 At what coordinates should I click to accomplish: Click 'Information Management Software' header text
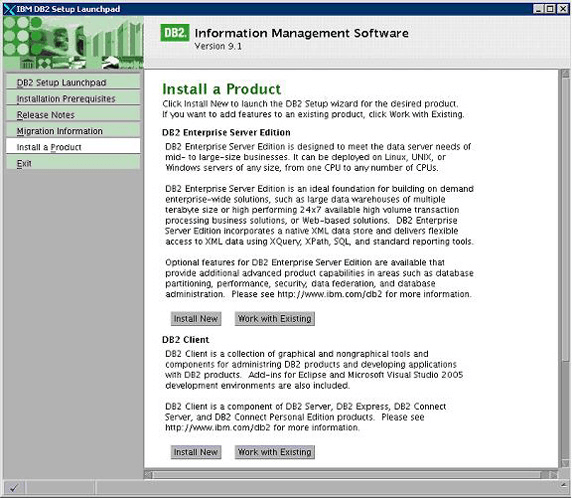pyautogui.click(x=301, y=33)
